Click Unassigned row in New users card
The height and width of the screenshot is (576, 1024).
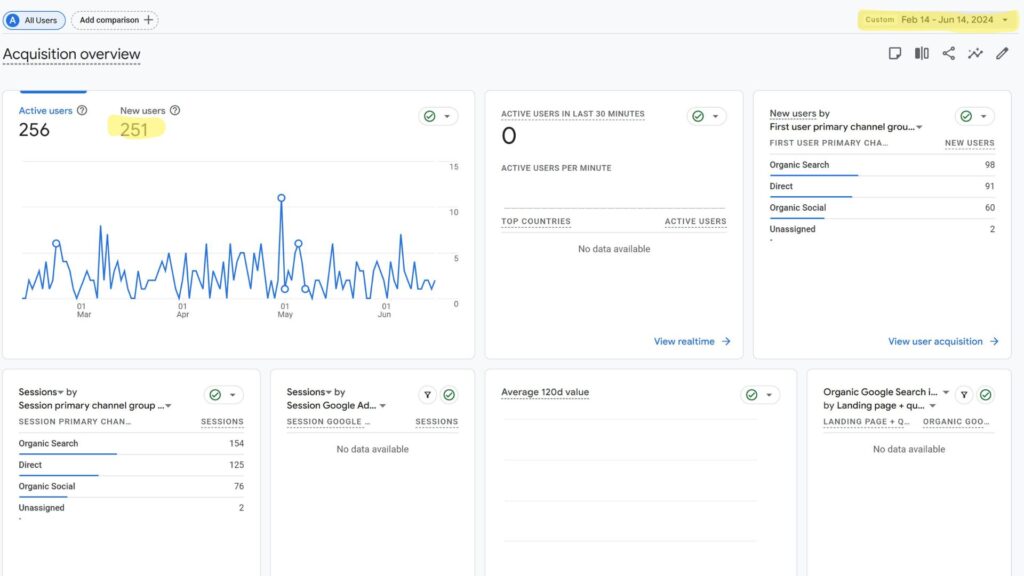pyautogui.click(x=882, y=230)
